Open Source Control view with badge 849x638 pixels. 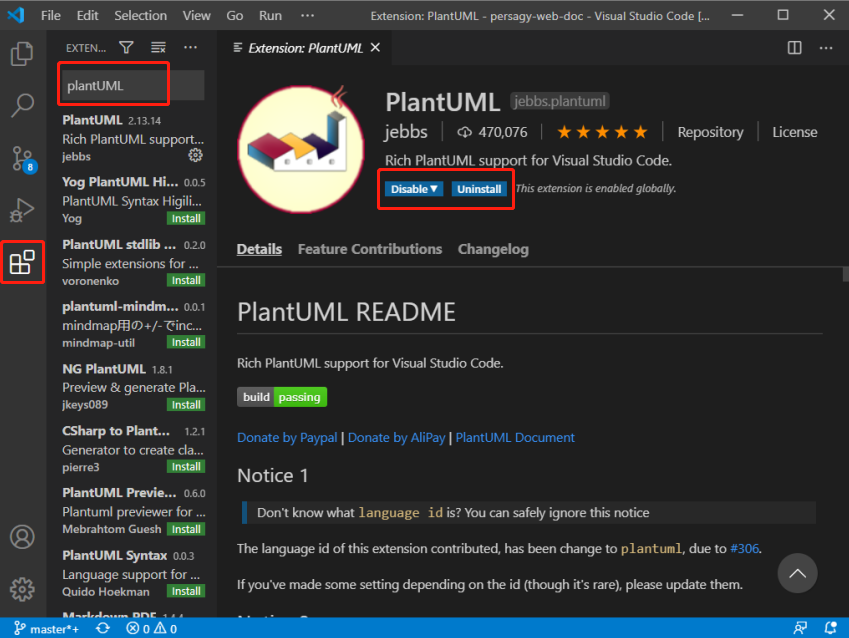click(x=22, y=158)
